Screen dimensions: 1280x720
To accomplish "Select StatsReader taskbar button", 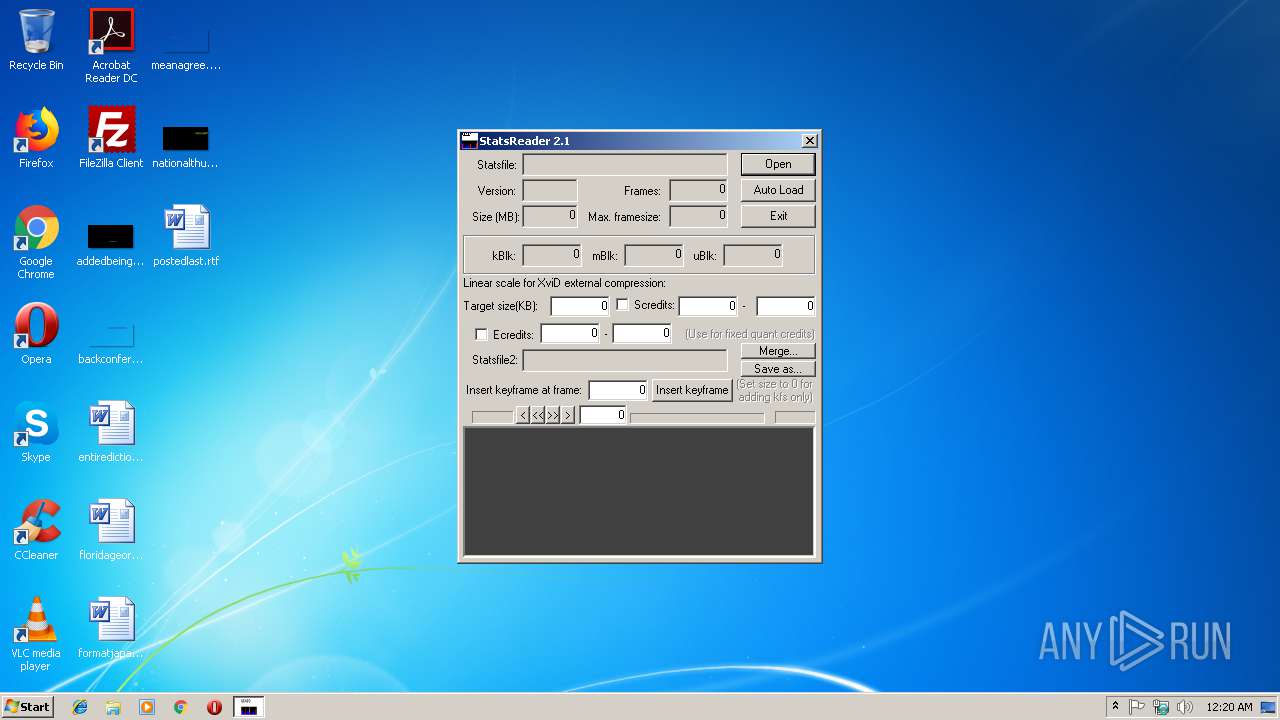I will (249, 707).
